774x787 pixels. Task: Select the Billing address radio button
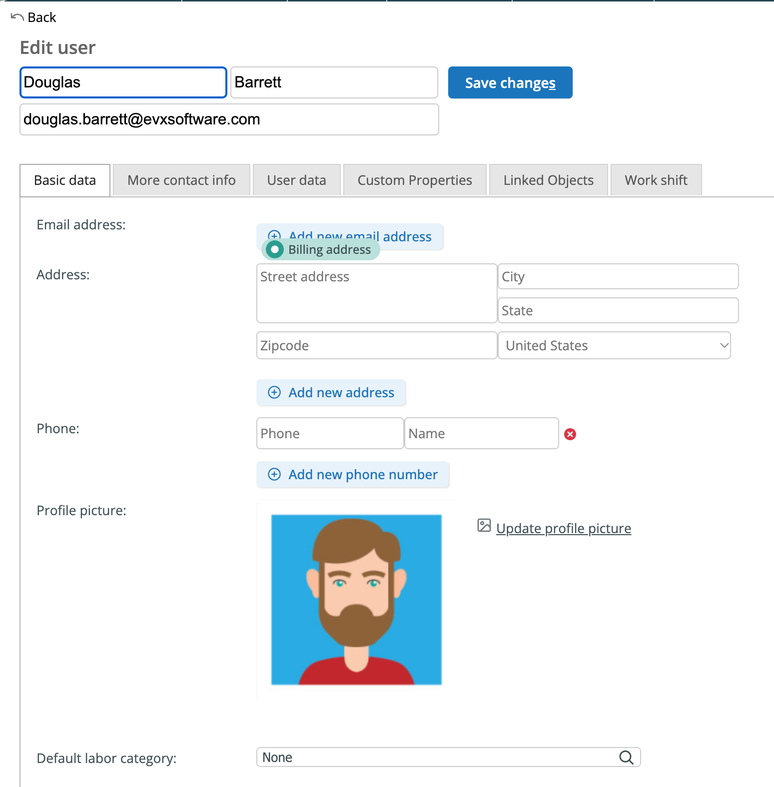275,249
